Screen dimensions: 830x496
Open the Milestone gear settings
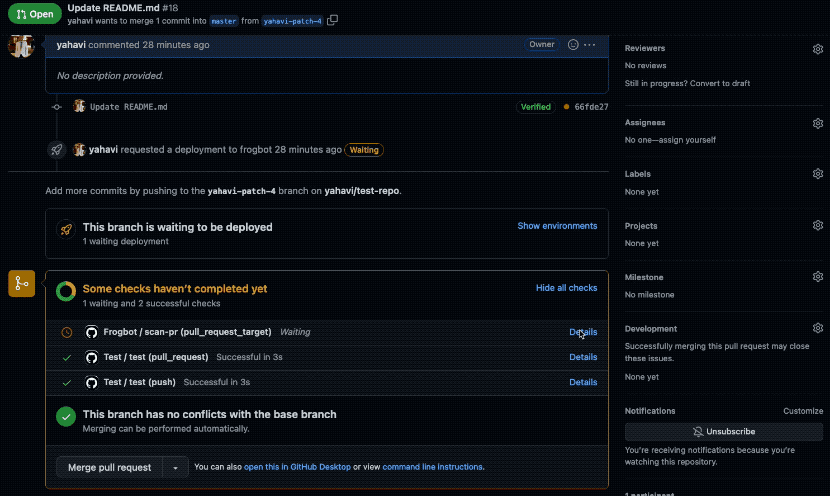click(x=818, y=276)
